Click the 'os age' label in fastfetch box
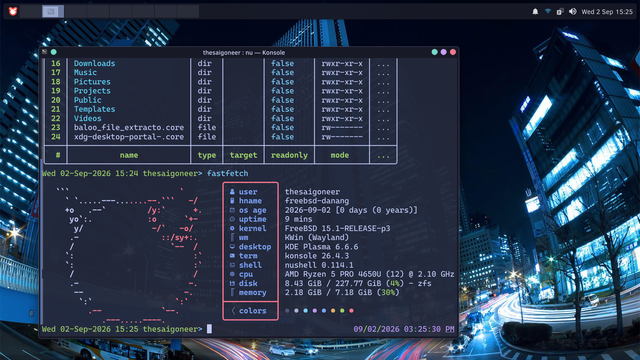The width and height of the screenshot is (640, 360). [253, 210]
